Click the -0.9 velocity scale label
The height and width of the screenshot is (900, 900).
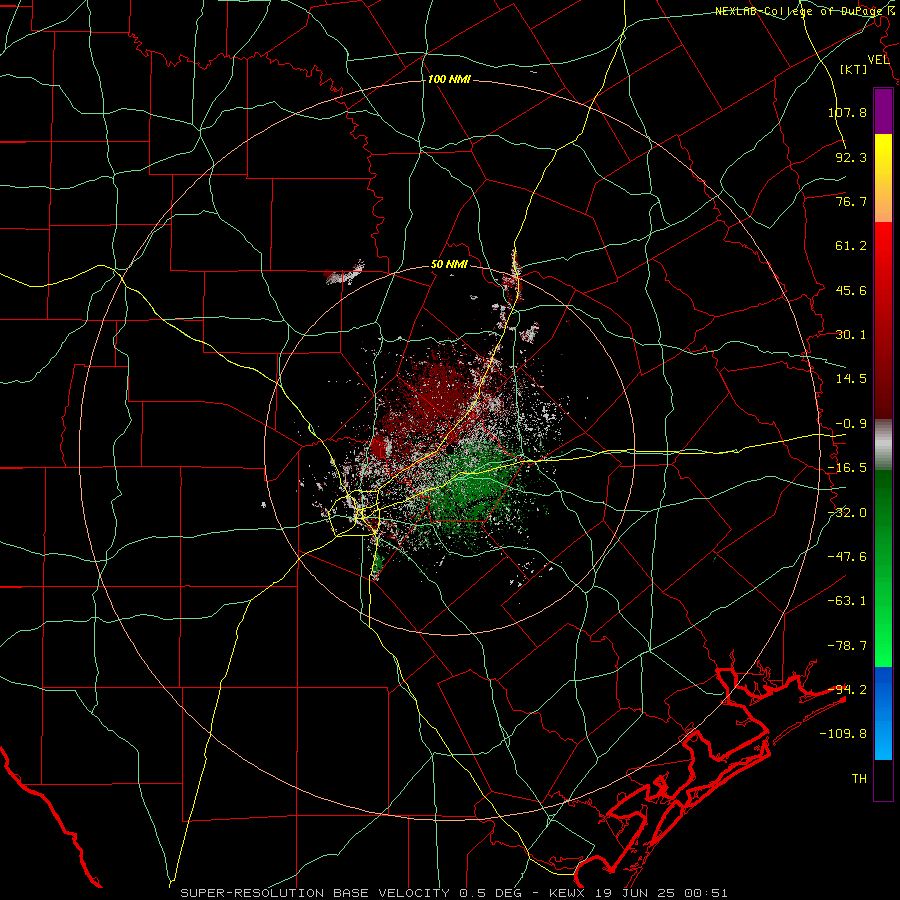(851, 424)
